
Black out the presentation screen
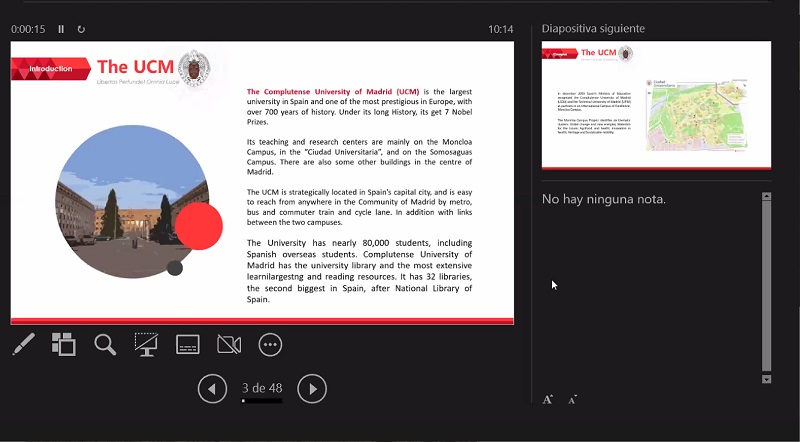coord(146,345)
